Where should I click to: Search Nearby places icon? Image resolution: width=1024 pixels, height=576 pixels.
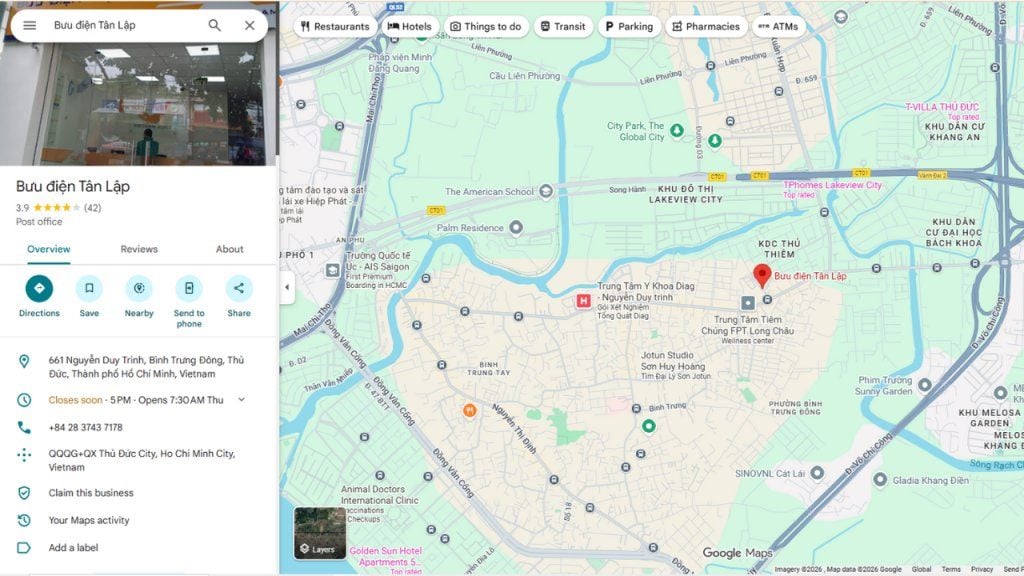tap(139, 289)
